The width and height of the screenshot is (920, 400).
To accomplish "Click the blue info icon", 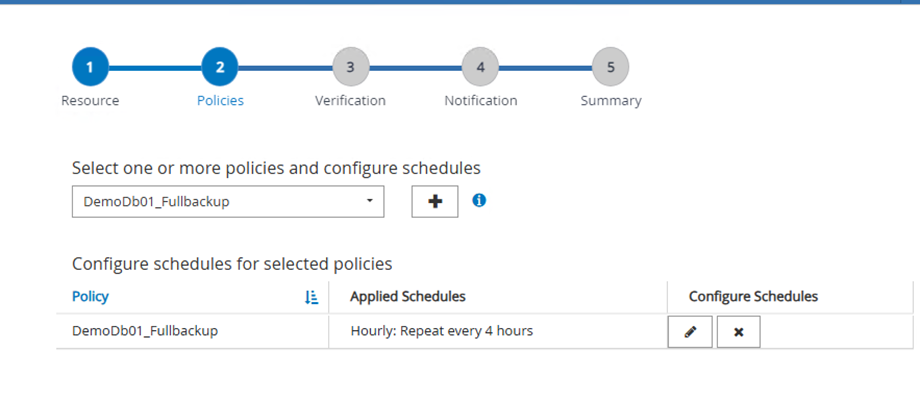I will (479, 200).
